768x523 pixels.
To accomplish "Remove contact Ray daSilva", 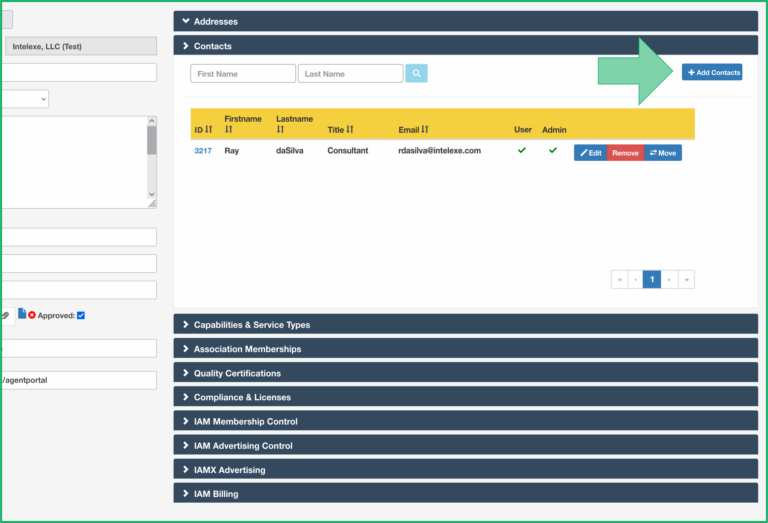I will coord(625,153).
